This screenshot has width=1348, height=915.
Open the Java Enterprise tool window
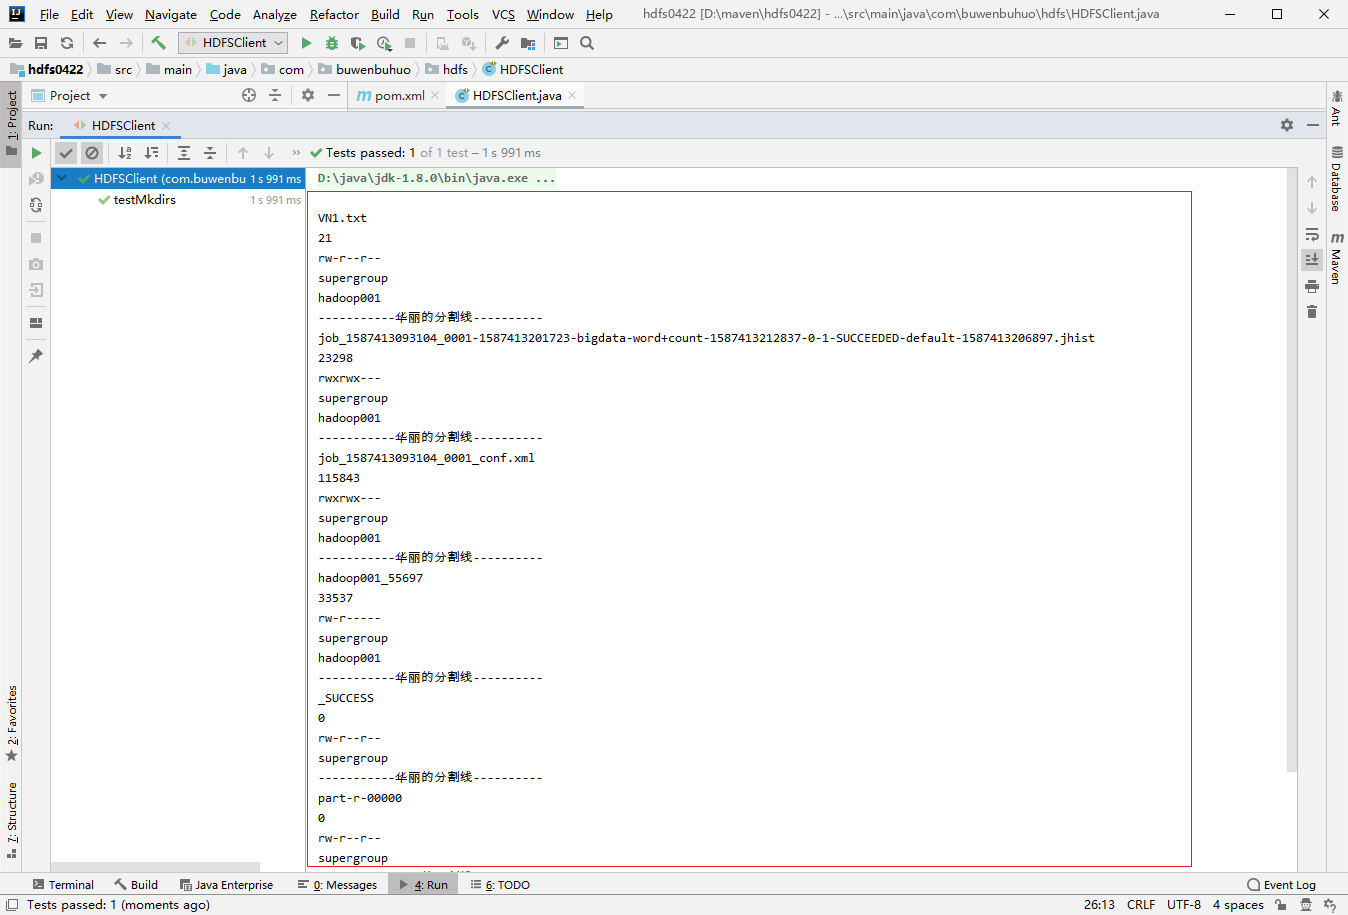pos(226,885)
